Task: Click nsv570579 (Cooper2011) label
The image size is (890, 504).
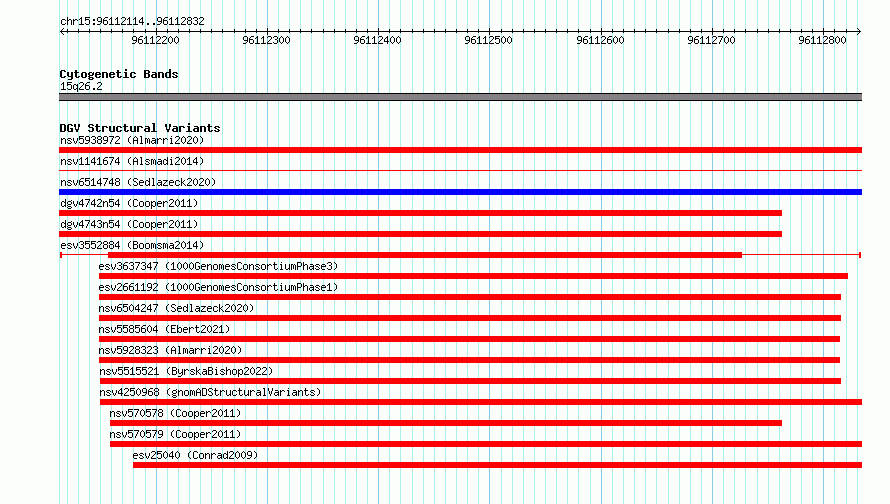Action: click(x=175, y=434)
